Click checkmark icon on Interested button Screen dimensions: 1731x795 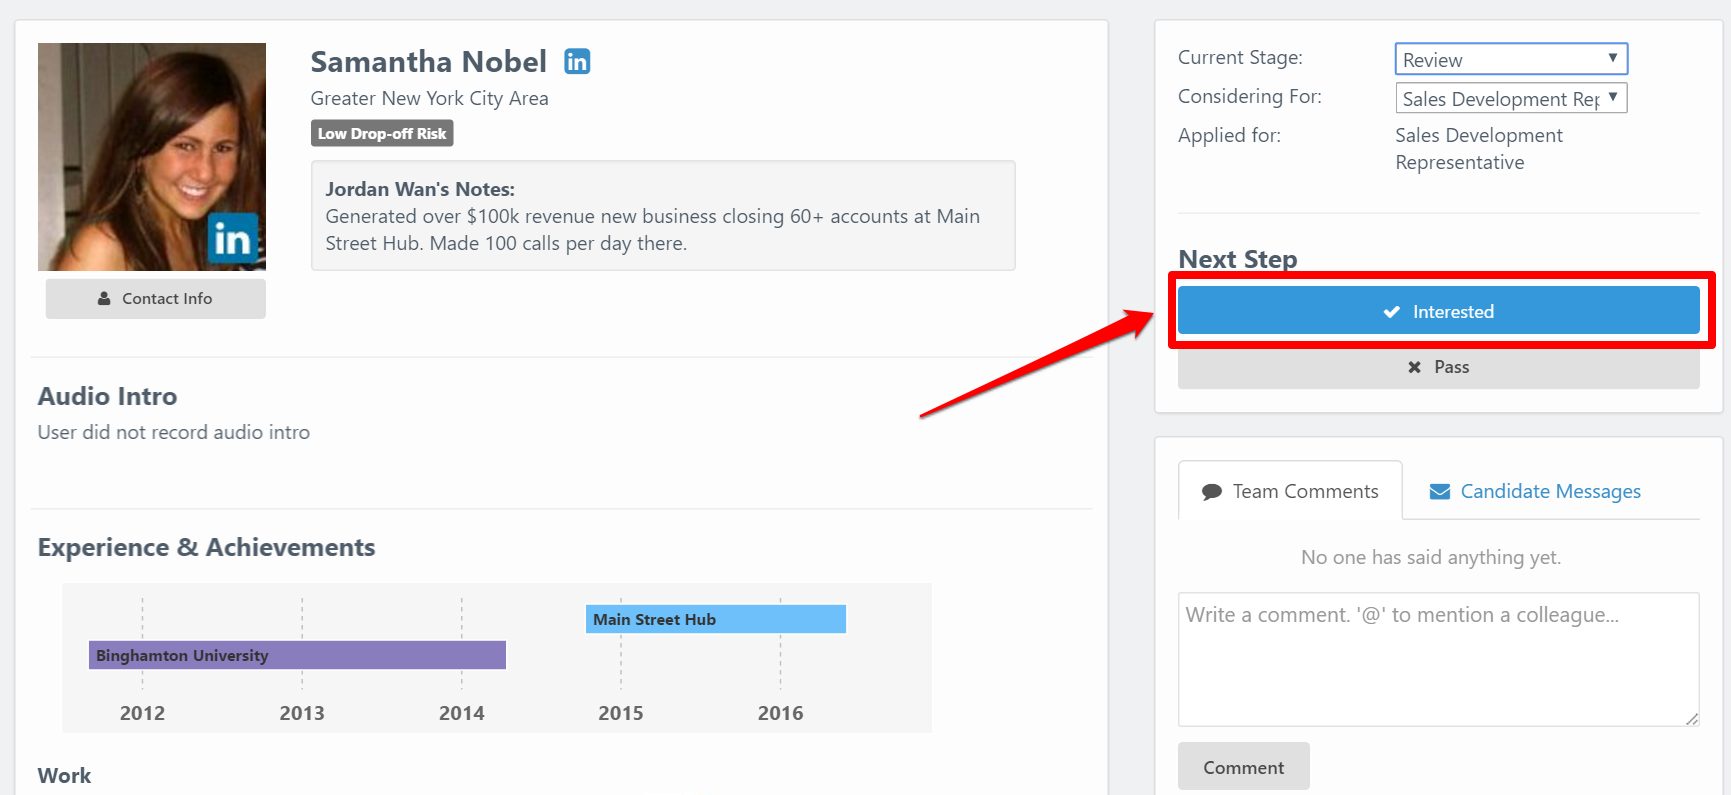(x=1391, y=312)
